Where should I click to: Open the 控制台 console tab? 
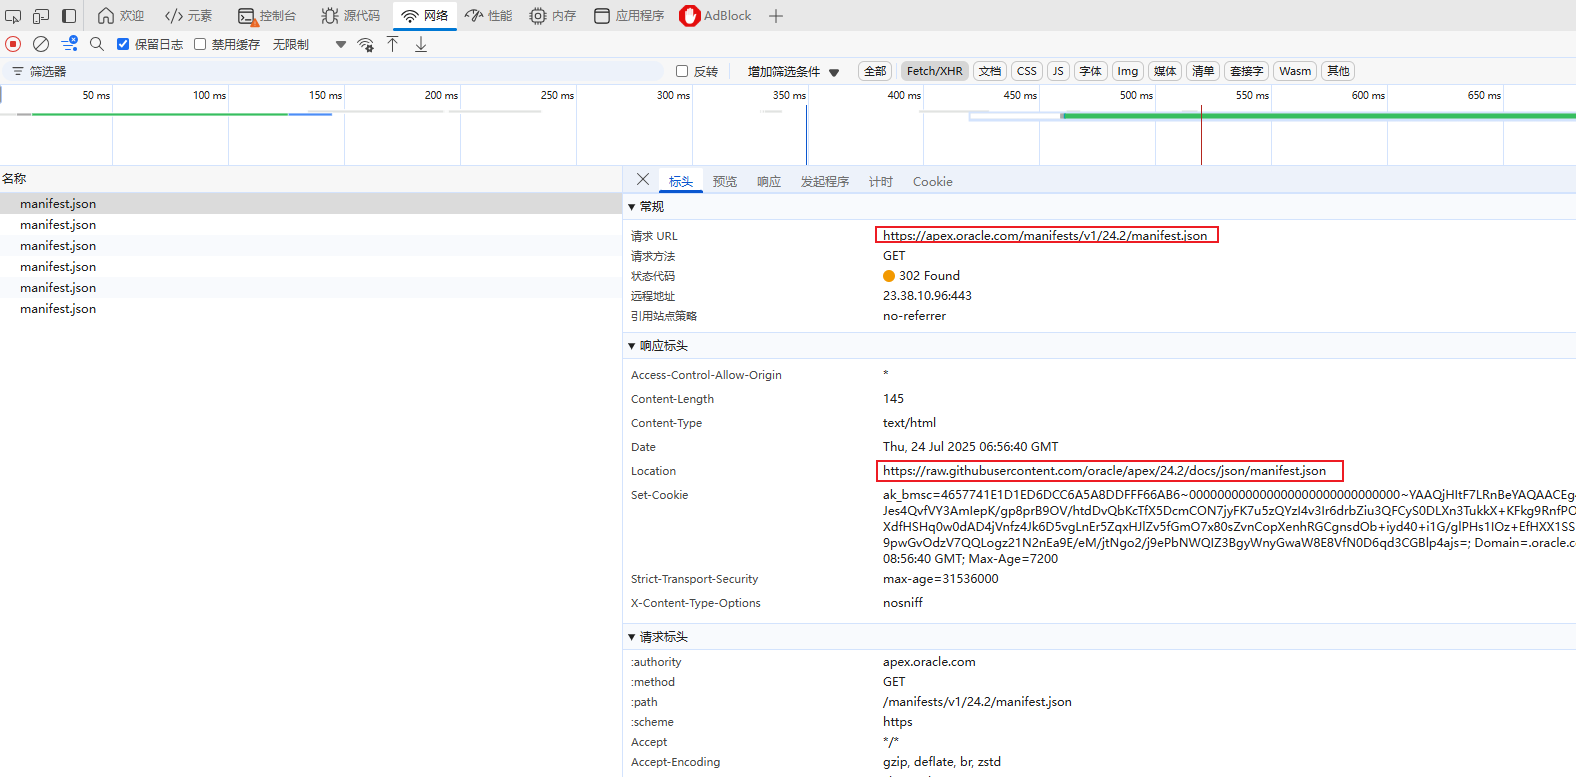tap(267, 16)
